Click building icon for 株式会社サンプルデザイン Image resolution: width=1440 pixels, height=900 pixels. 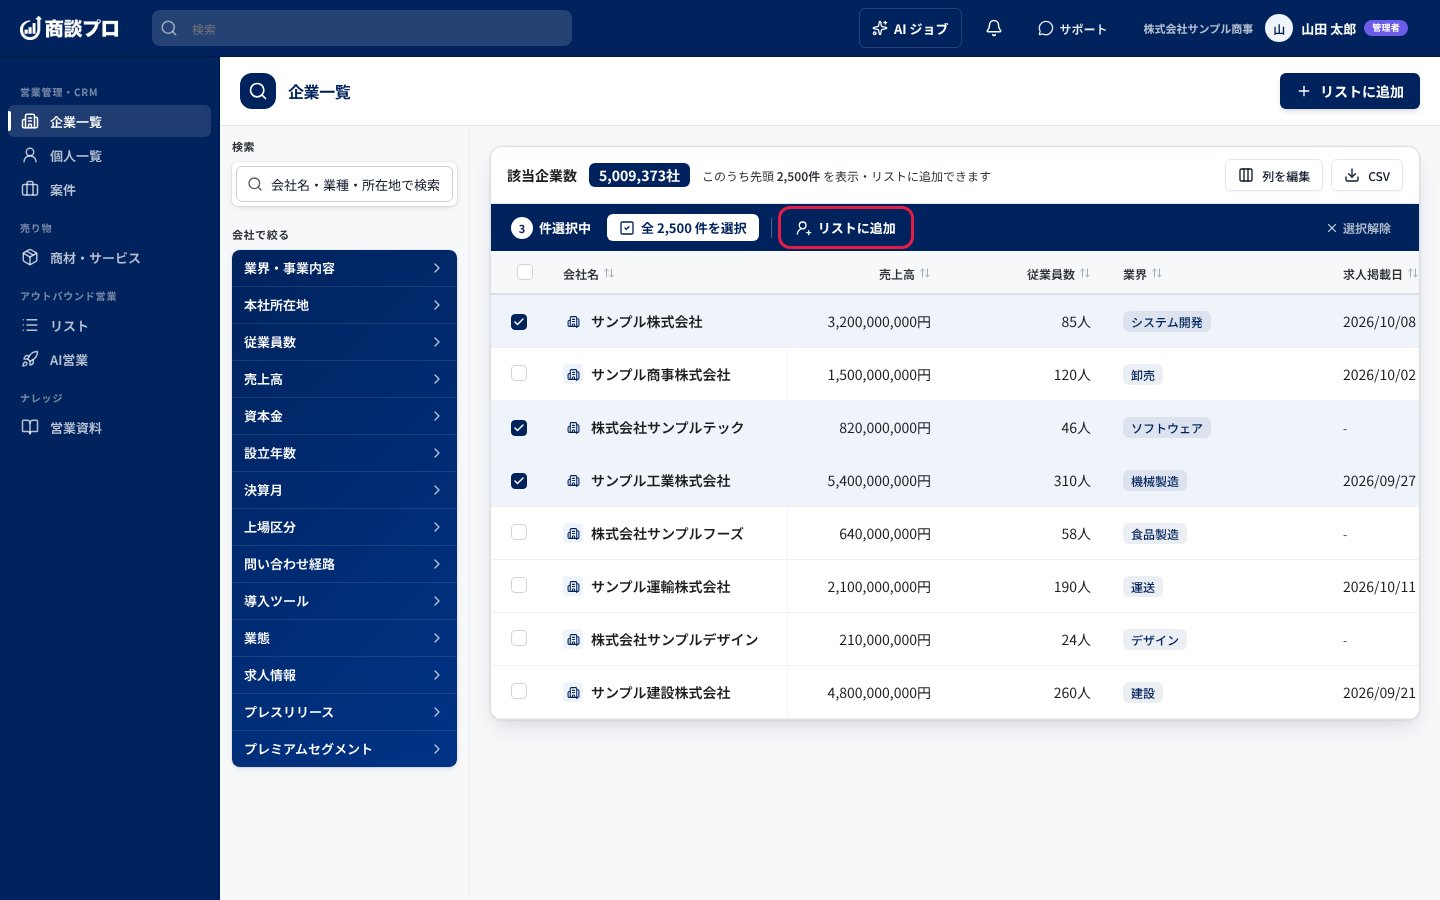tap(573, 640)
